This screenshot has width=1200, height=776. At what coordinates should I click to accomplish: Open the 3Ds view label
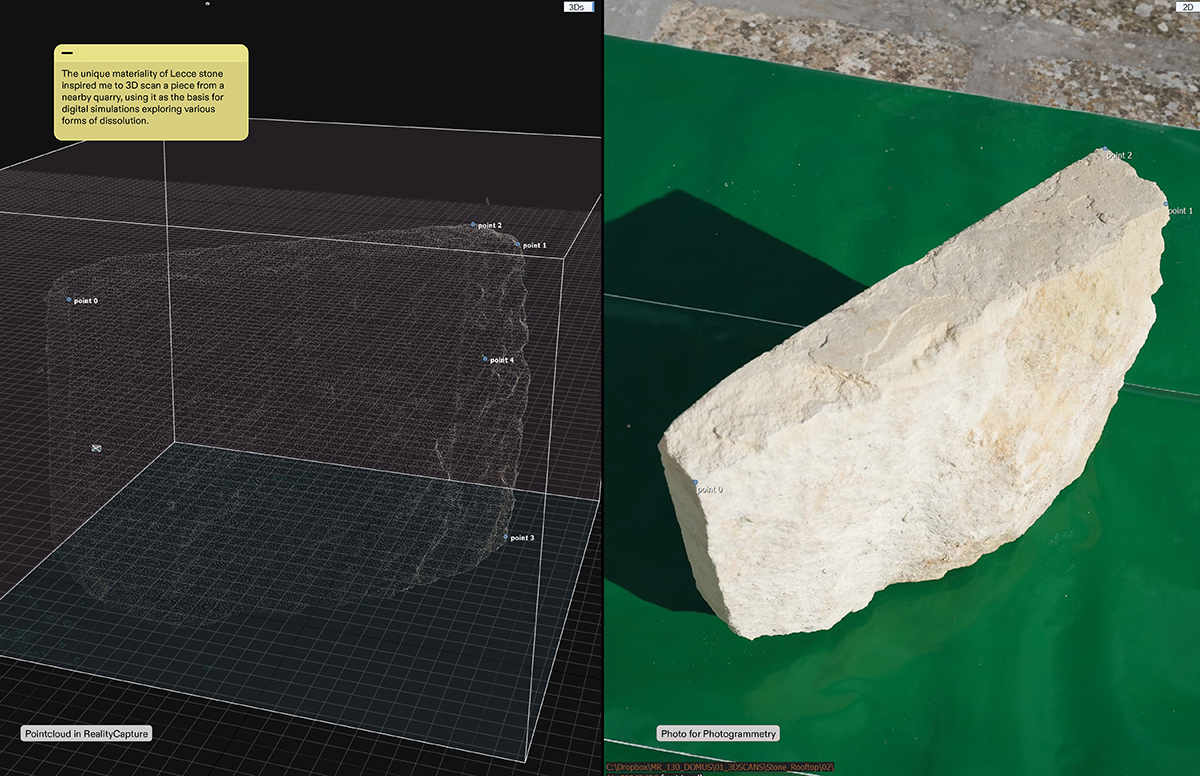pos(576,7)
